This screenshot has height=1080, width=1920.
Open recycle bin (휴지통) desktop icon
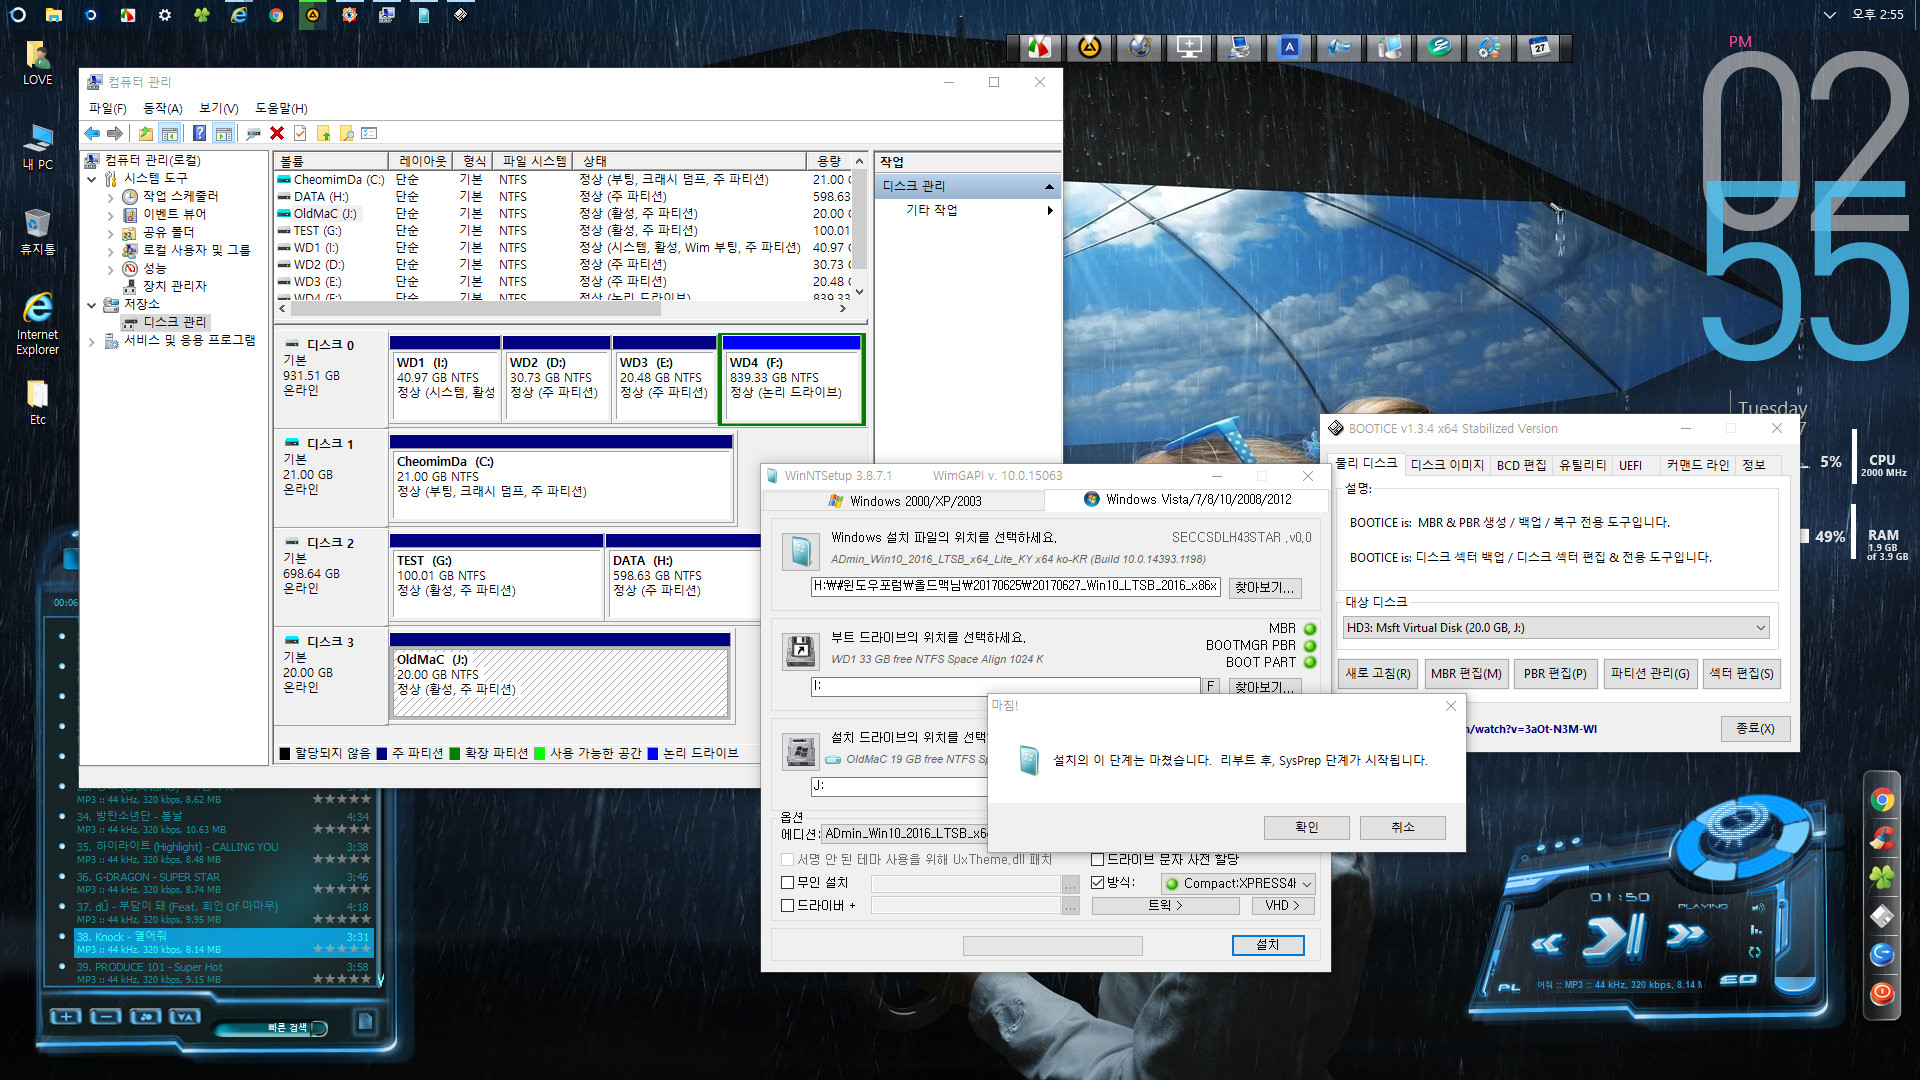click(x=37, y=232)
